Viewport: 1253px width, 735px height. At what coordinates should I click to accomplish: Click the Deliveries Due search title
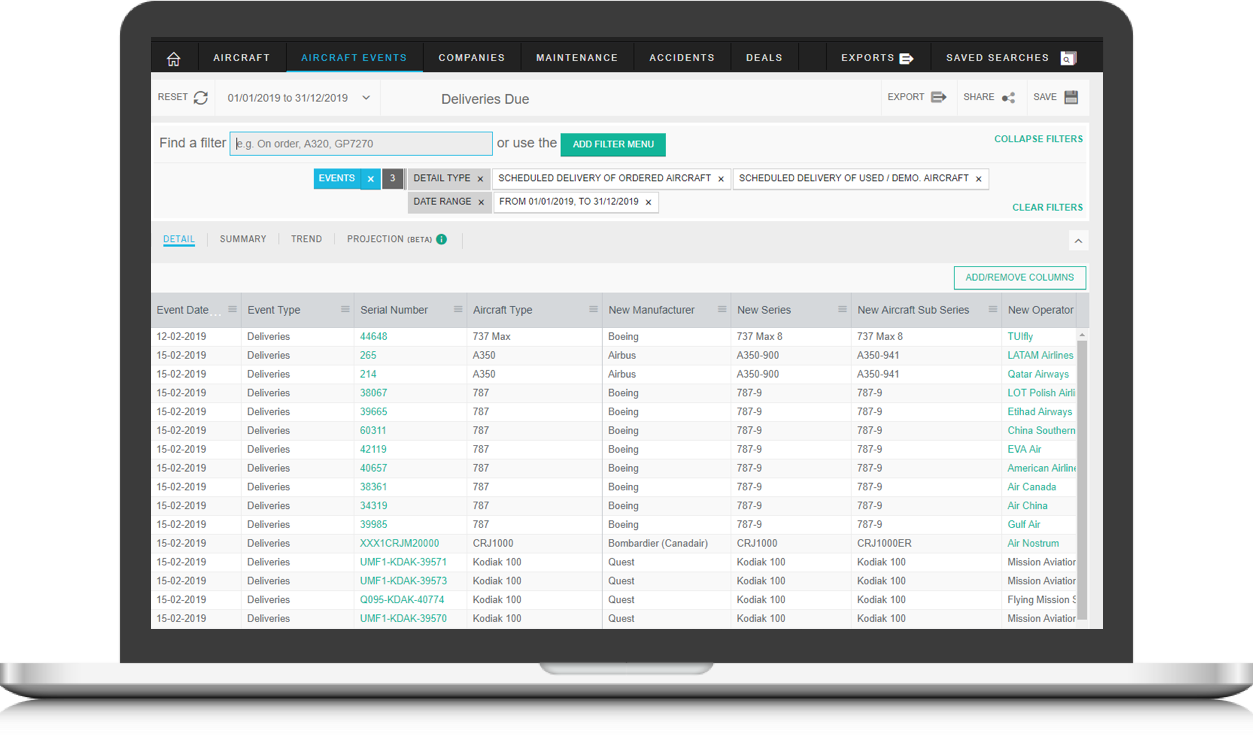point(485,99)
